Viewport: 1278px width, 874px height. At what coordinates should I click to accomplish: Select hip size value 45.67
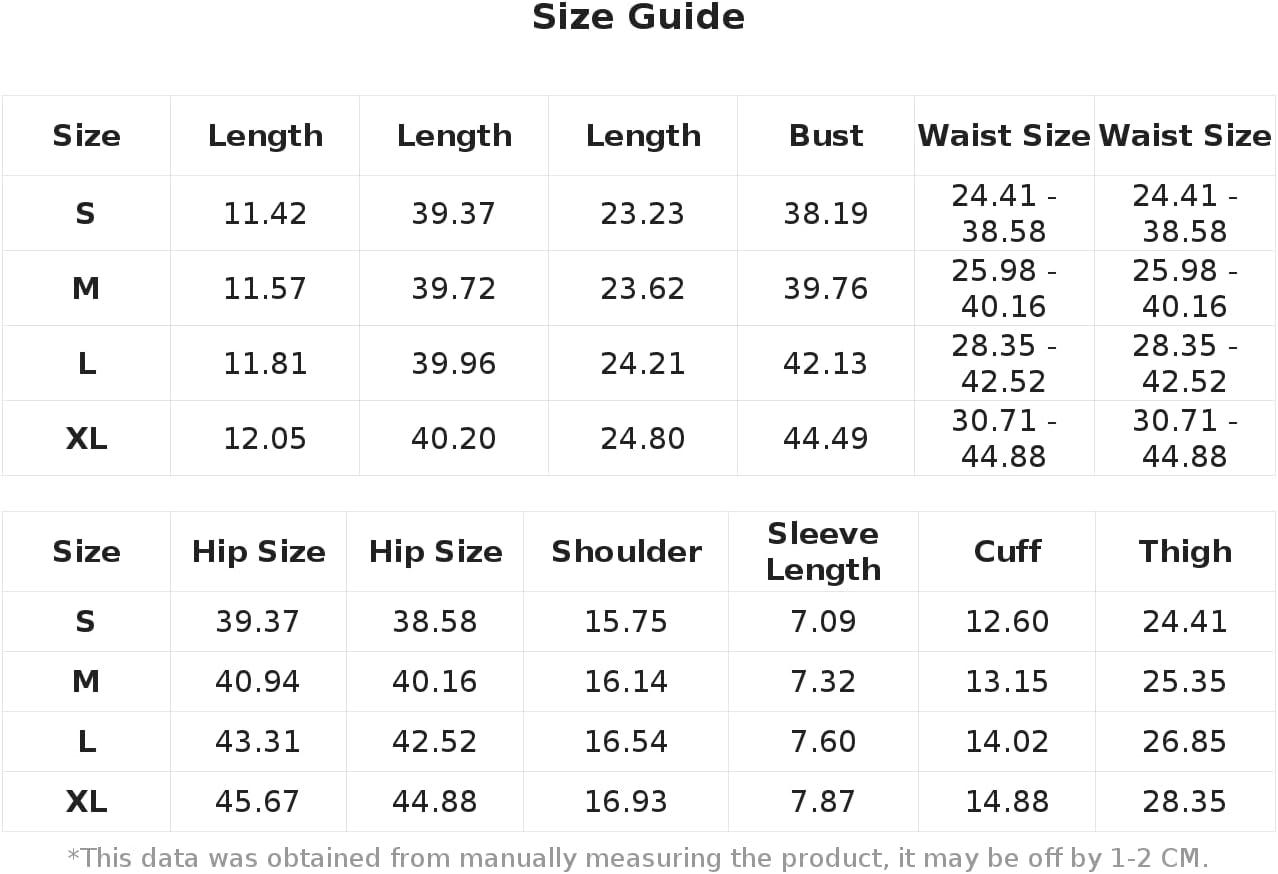point(258,802)
